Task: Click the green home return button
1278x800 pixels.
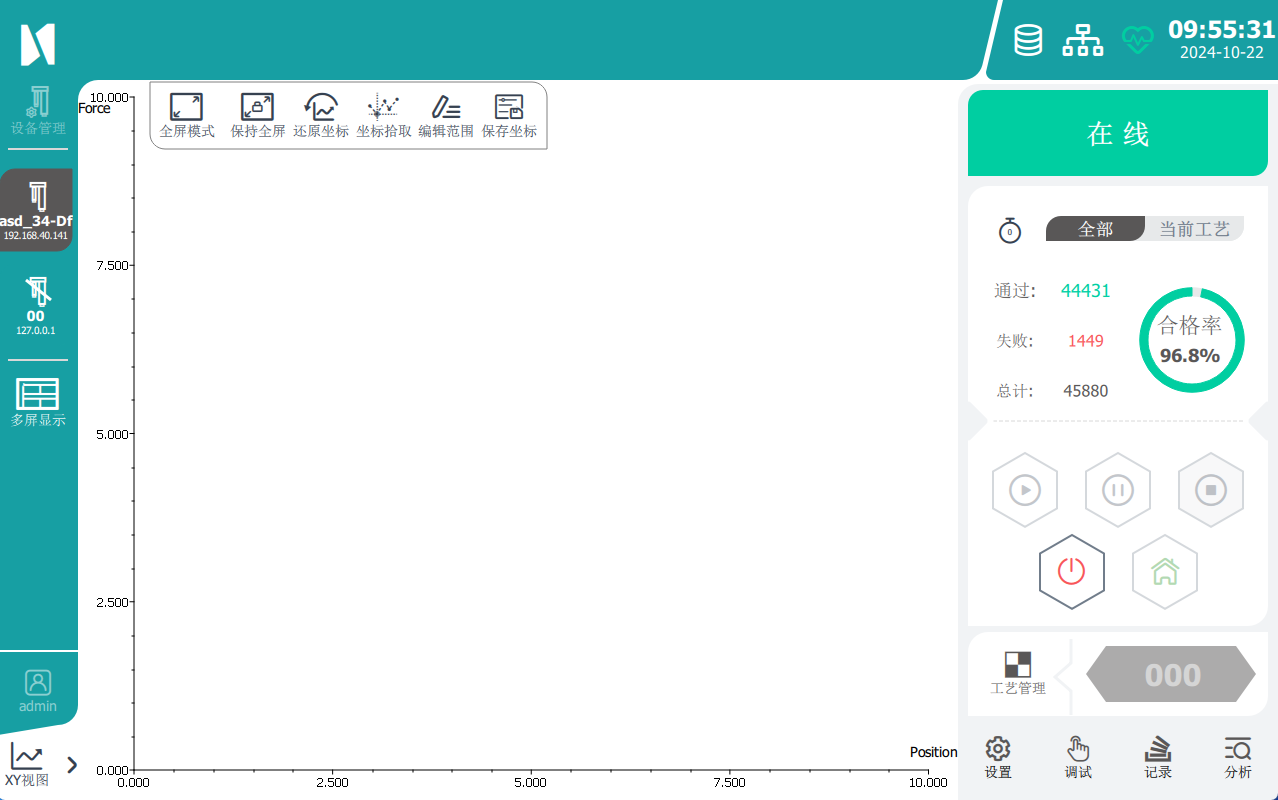Action: click(x=1164, y=572)
